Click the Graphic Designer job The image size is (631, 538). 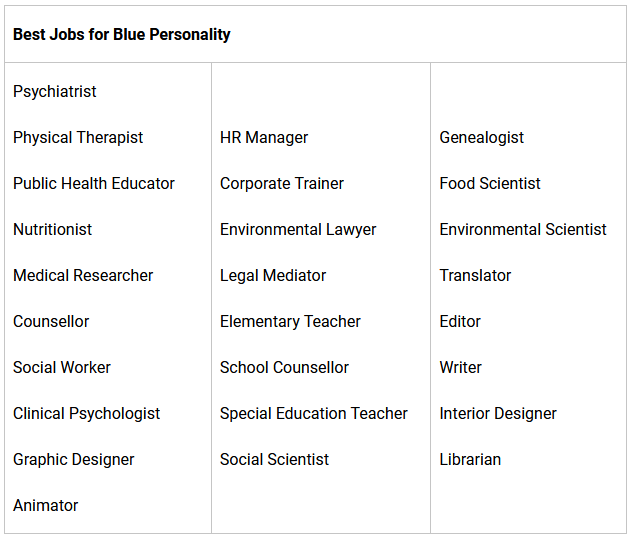73,459
